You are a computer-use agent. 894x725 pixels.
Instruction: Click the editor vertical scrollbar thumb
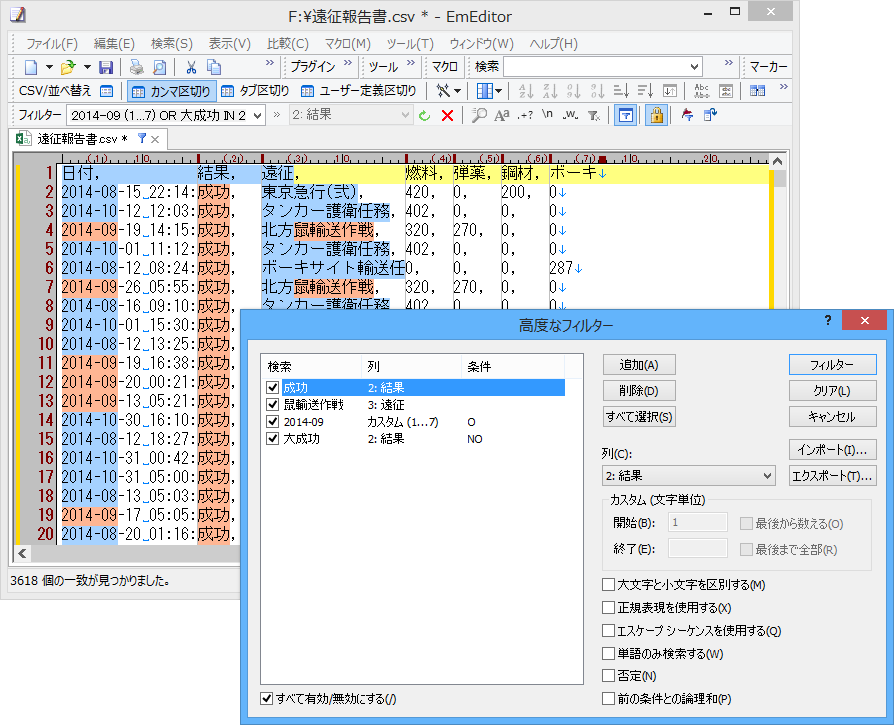click(x=778, y=180)
